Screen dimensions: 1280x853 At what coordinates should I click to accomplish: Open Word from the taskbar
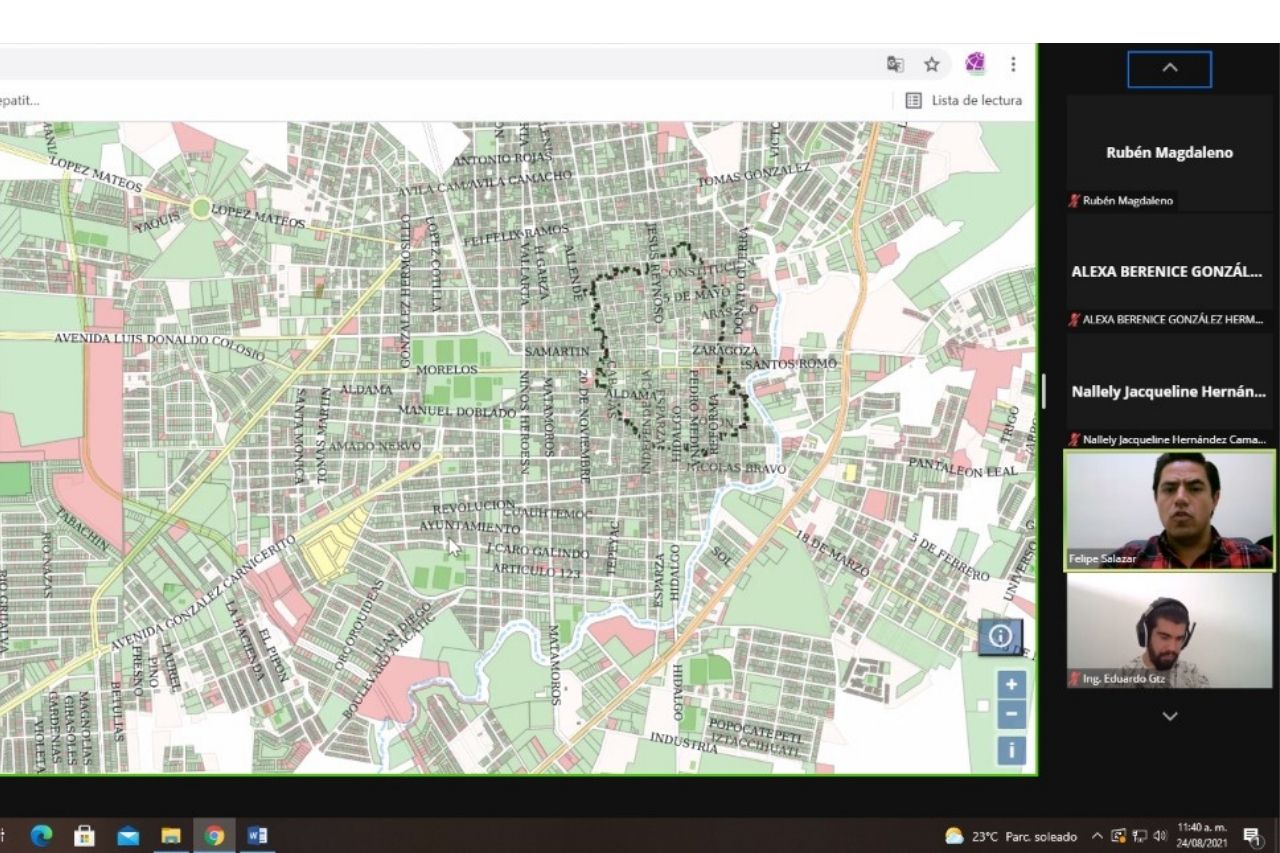[257, 836]
